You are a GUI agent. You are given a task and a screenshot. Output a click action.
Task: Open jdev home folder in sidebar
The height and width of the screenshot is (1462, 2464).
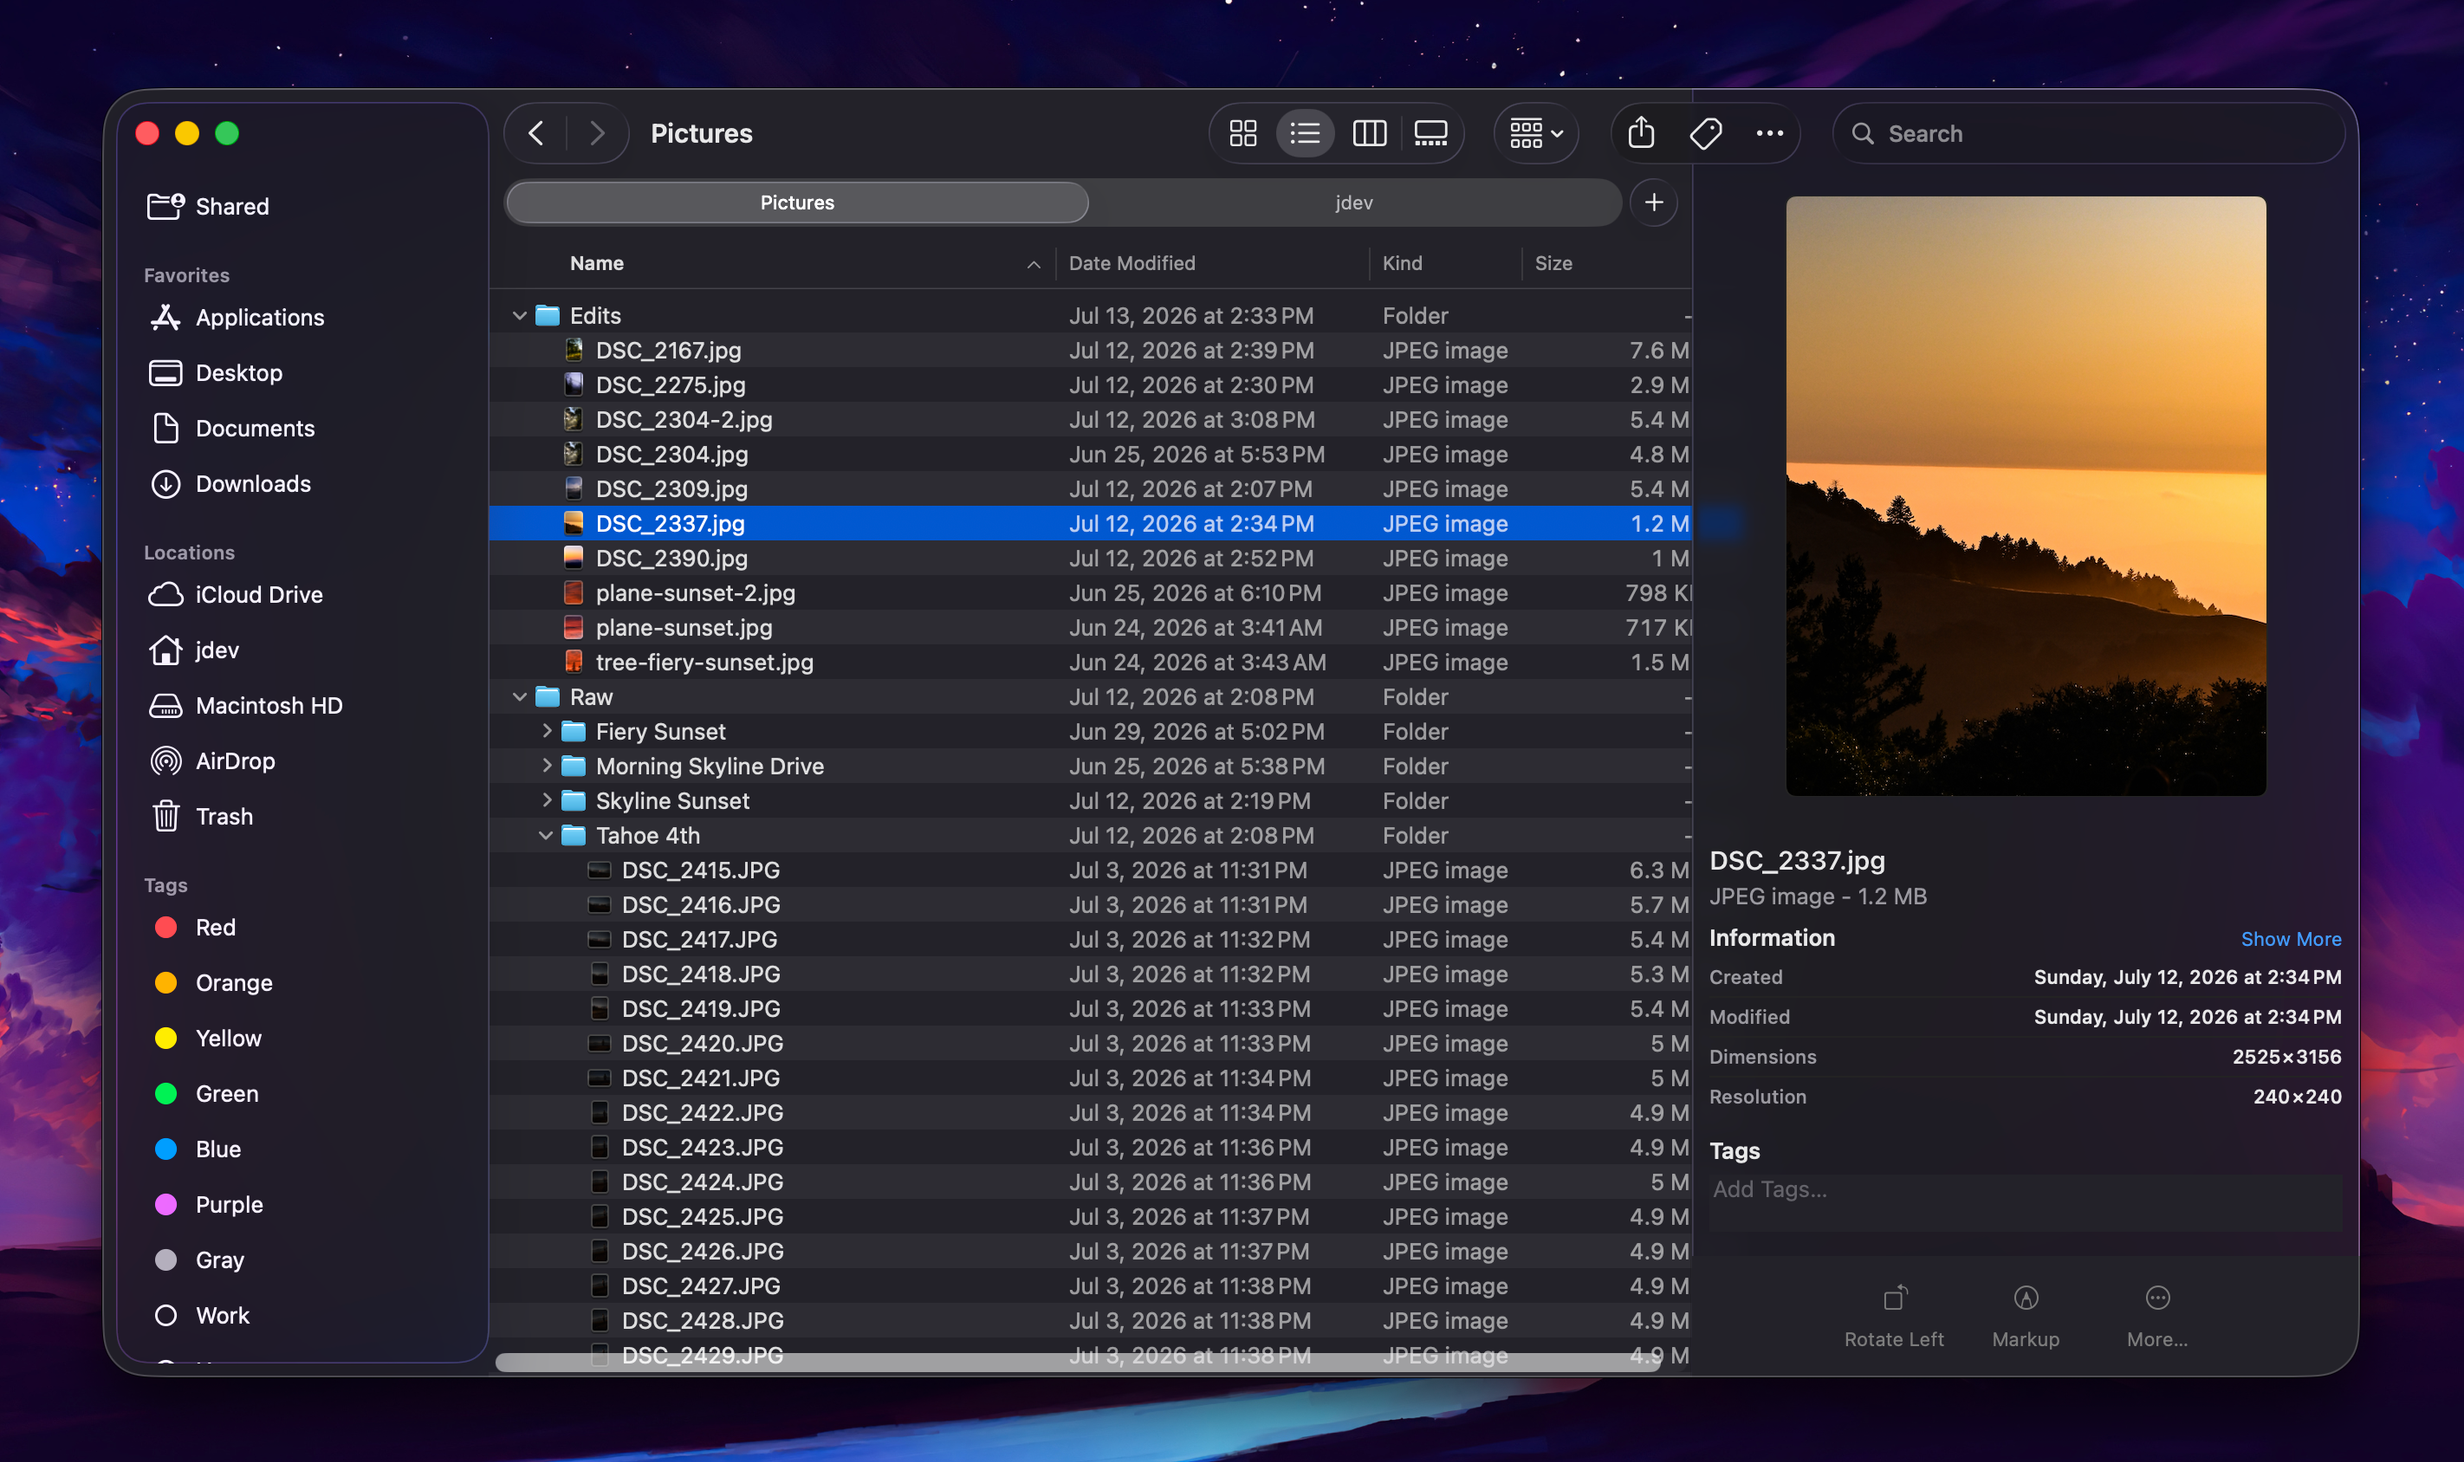217,650
